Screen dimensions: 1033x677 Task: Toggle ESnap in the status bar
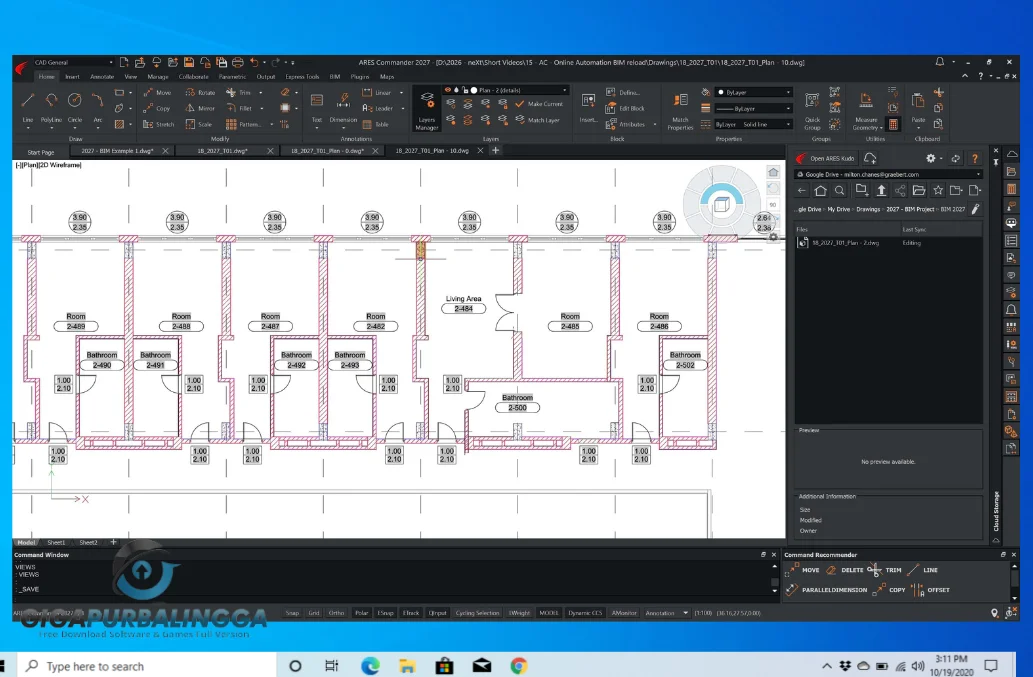tap(385, 613)
